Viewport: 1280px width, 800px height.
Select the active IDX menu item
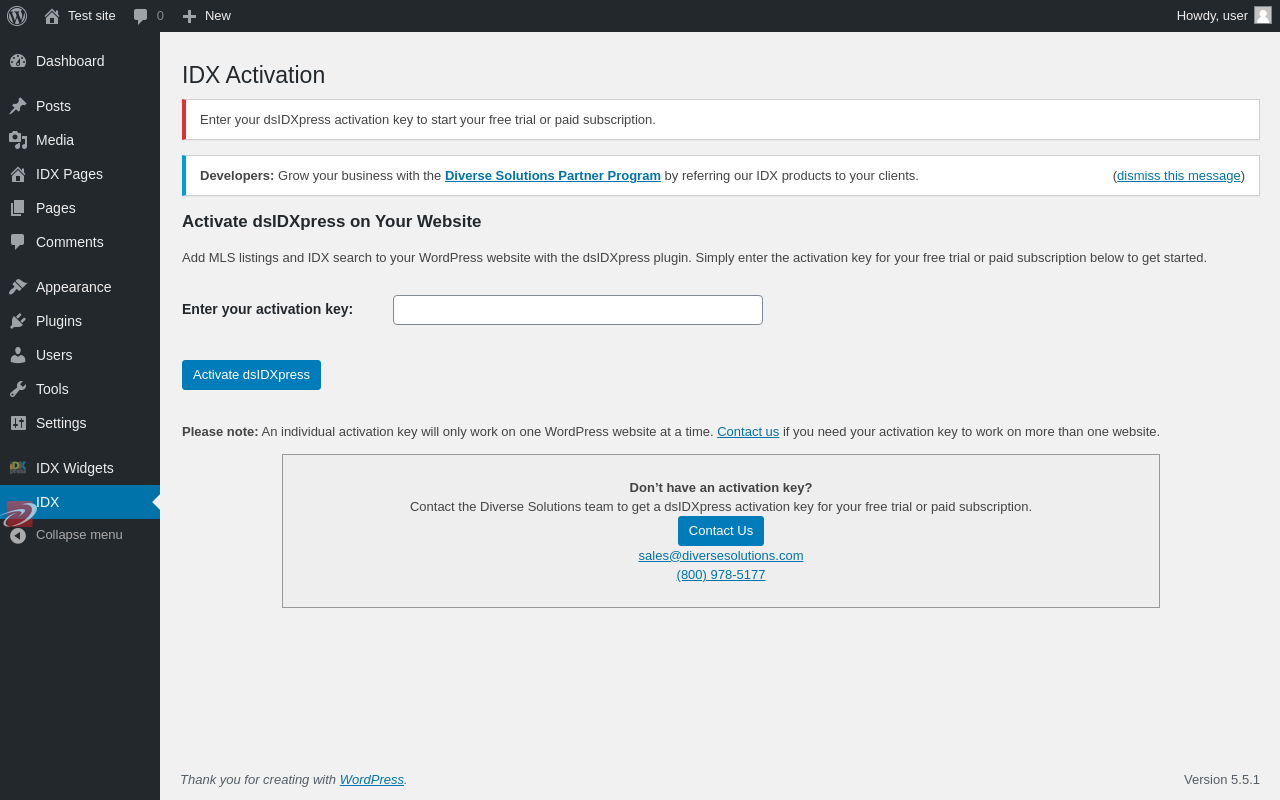pyautogui.click(x=80, y=502)
